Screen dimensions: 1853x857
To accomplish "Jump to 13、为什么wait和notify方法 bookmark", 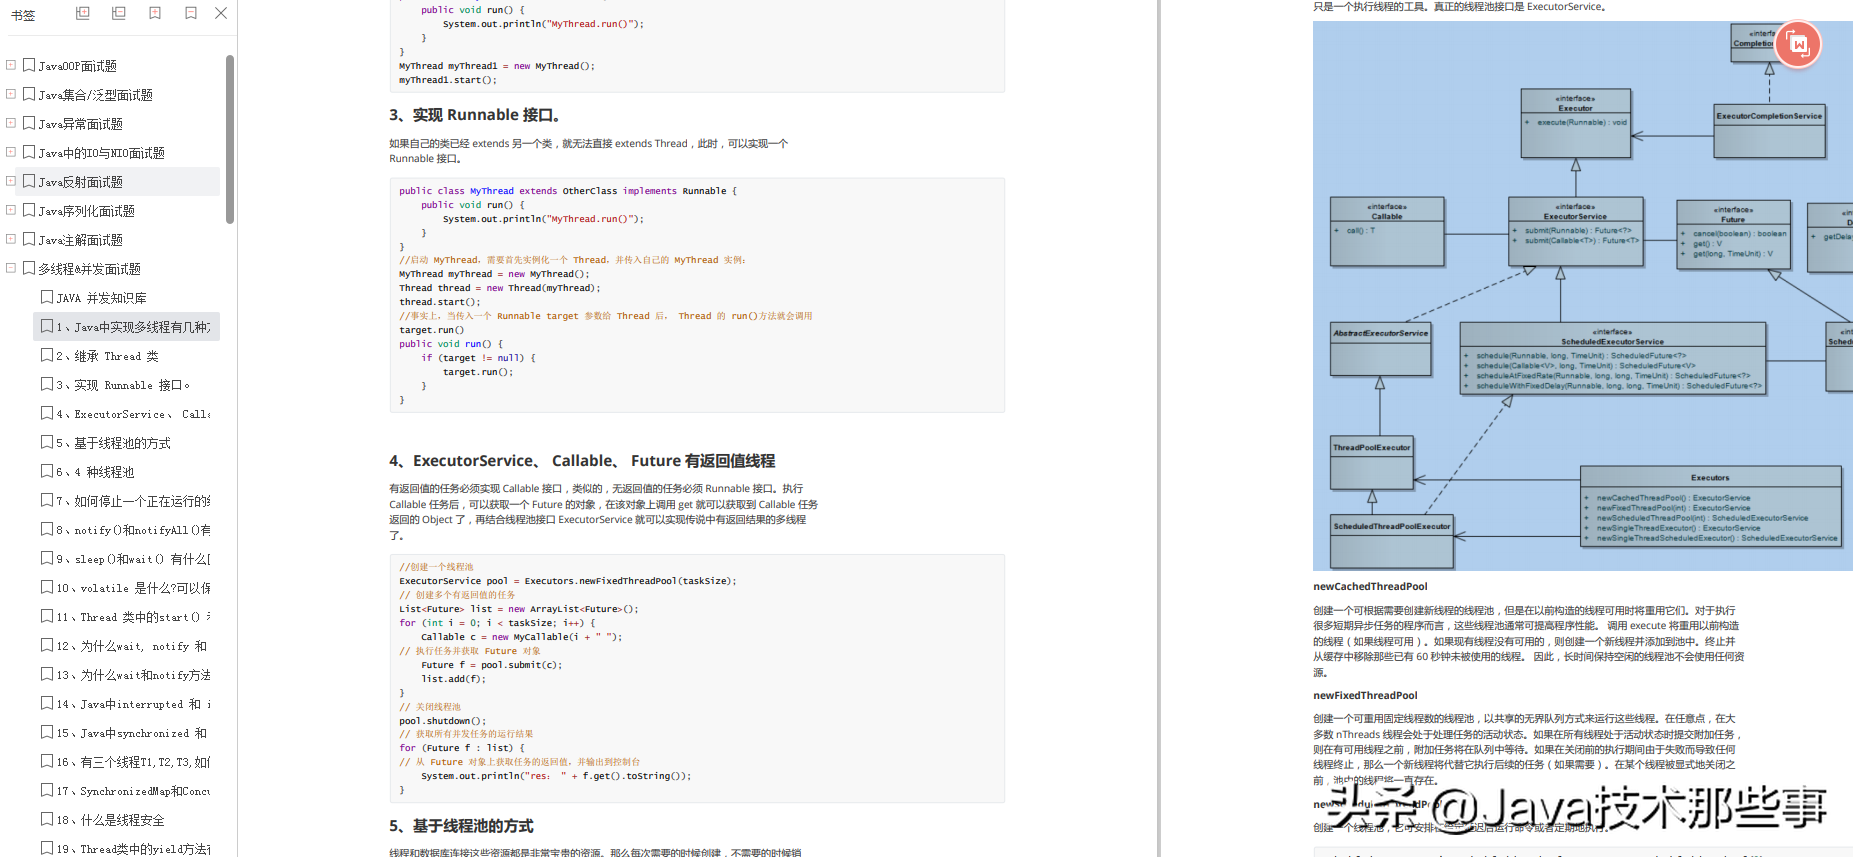I will point(133,675).
